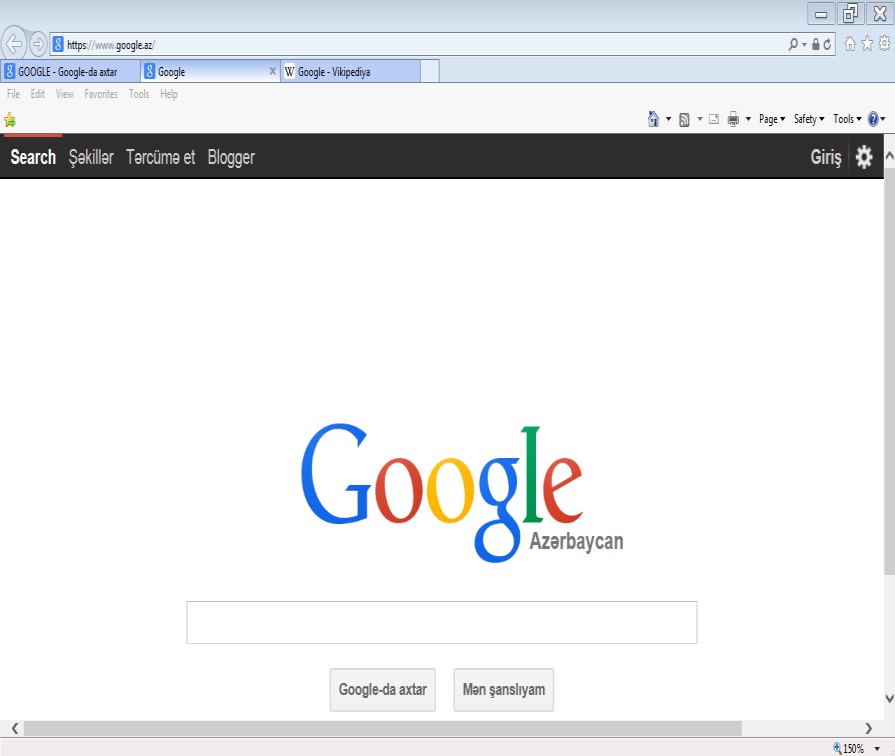Viewport: 895px width, 756px height.
Task: Click the vertical scrollbar down arrow
Action: 889,698
